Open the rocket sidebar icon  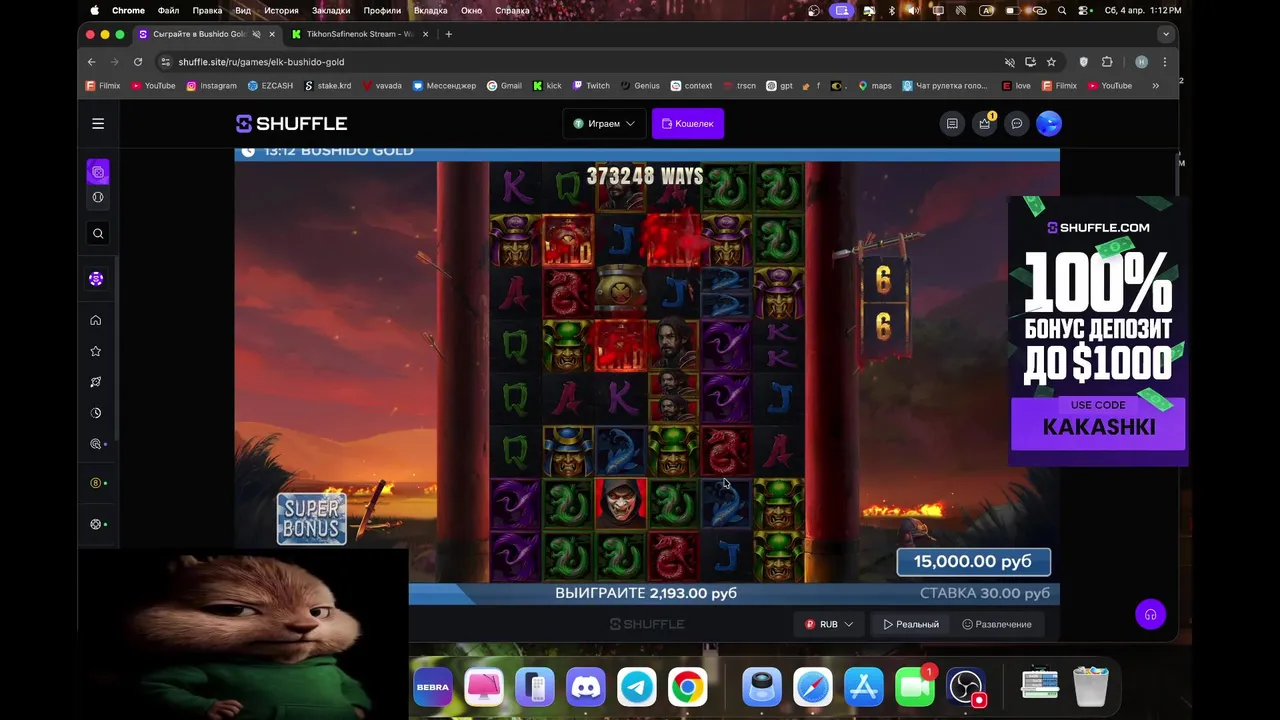click(96, 382)
